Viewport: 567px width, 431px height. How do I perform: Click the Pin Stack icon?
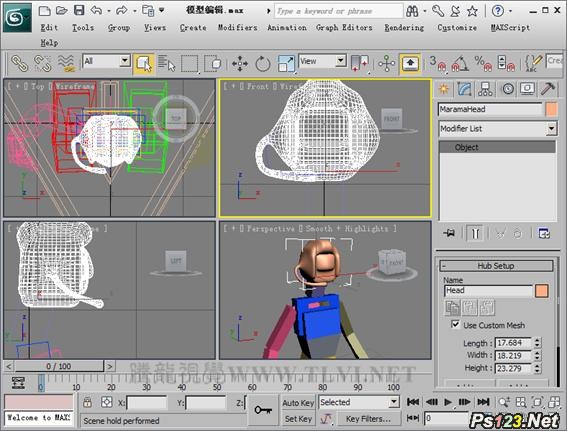449,233
